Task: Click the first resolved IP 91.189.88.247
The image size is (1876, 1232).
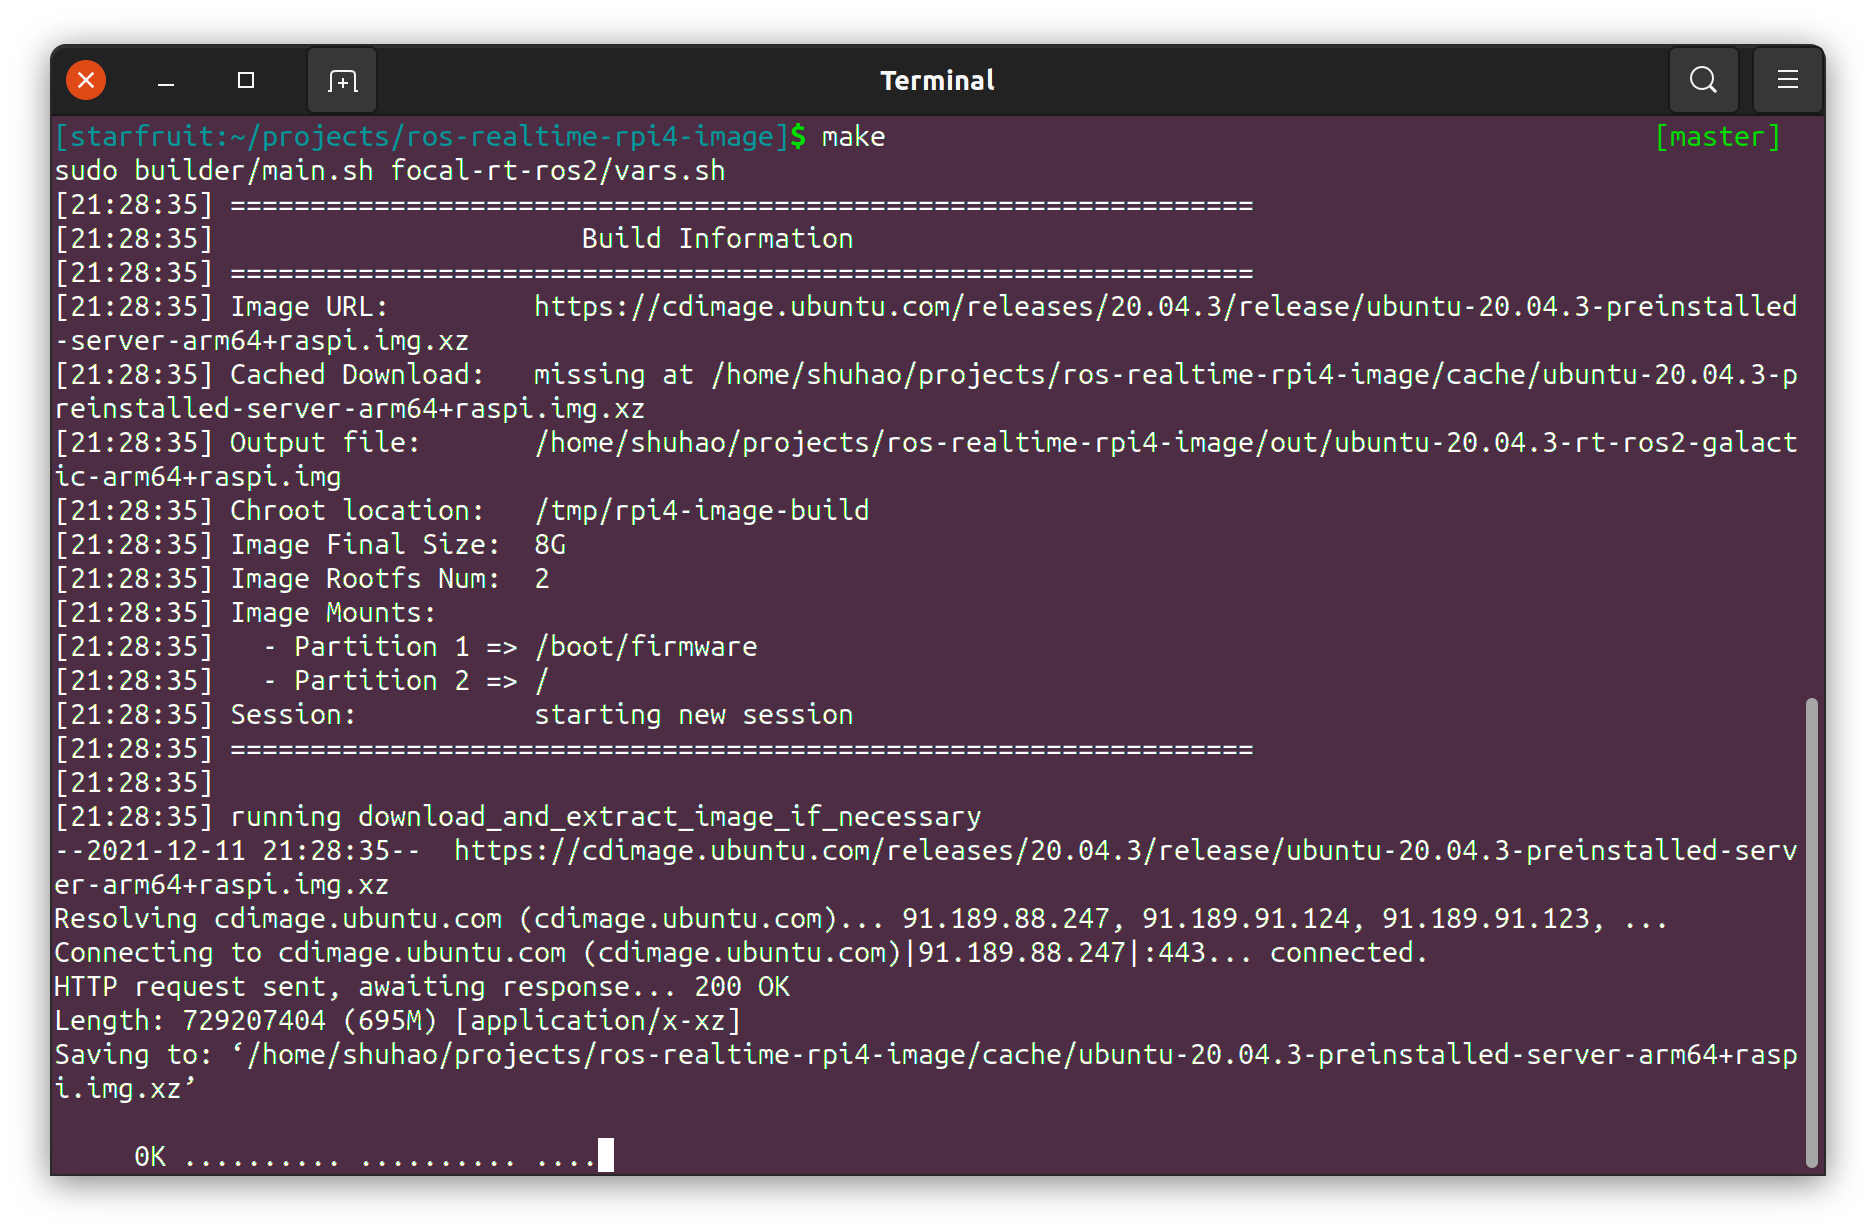Action: (x=1005, y=919)
